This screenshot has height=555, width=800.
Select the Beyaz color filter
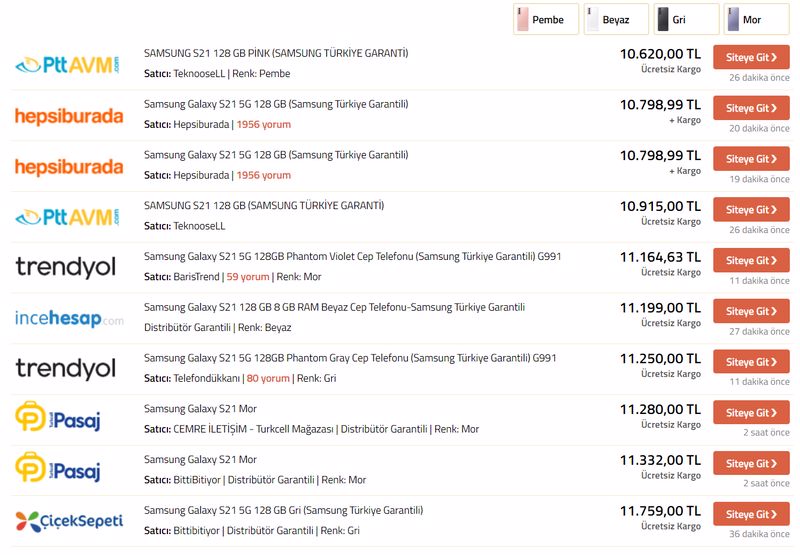click(x=616, y=19)
